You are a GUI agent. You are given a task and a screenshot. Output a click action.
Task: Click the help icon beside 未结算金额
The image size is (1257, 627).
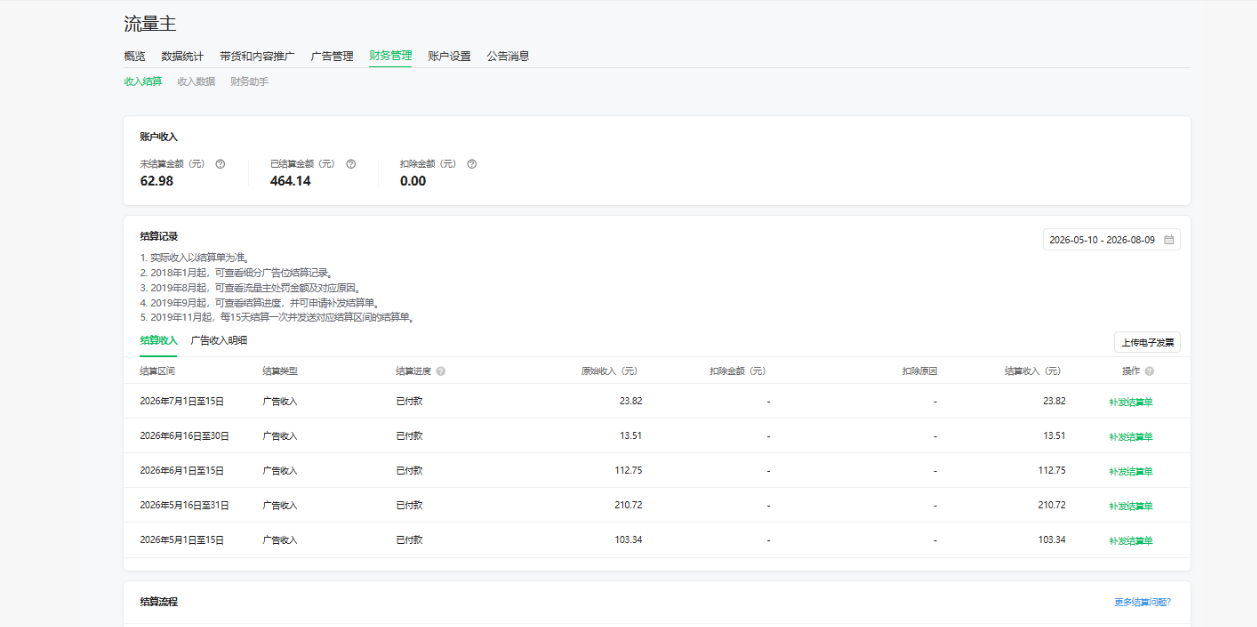pyautogui.click(x=220, y=164)
